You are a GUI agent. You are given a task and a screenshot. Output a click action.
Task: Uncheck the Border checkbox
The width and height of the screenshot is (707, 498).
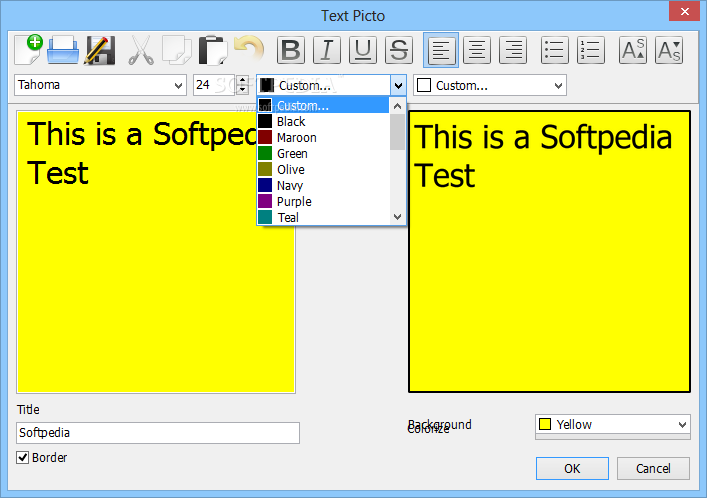tap(23, 457)
